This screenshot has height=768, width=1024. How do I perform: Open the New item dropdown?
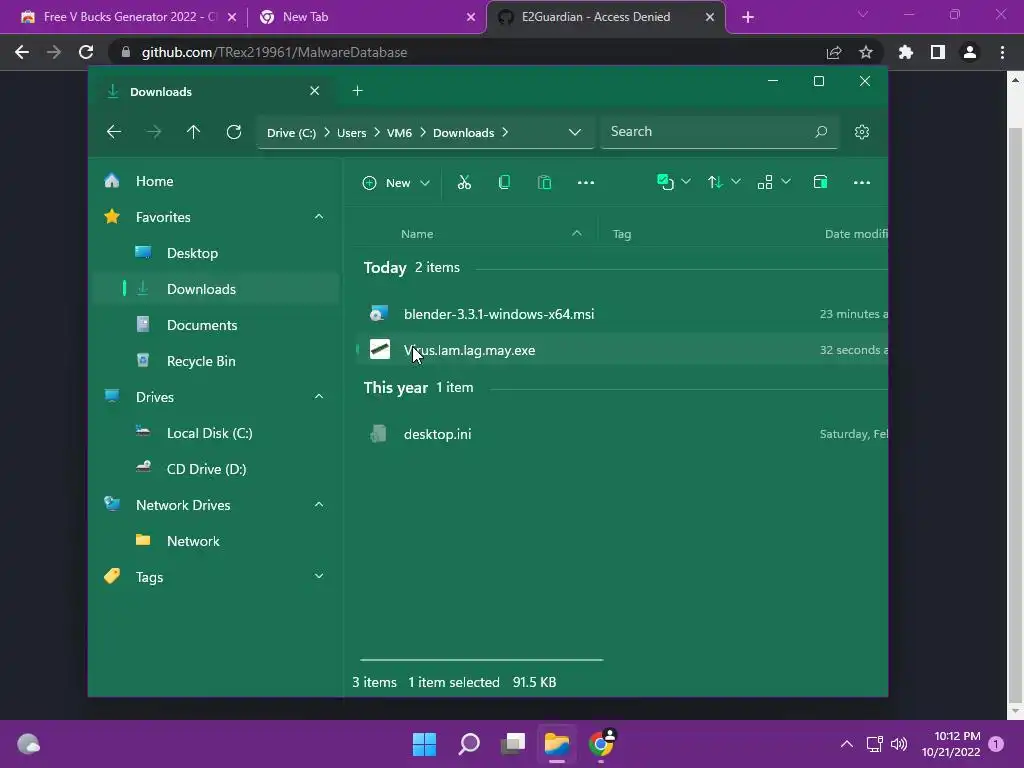[x=396, y=183]
